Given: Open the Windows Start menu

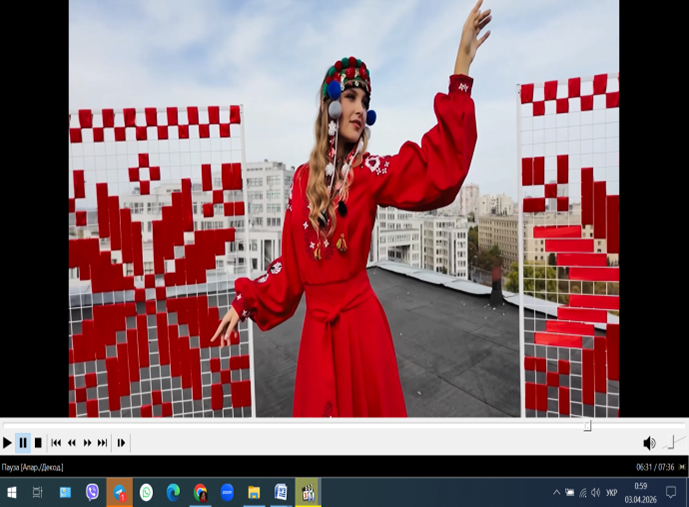Looking at the screenshot, I should [12, 492].
